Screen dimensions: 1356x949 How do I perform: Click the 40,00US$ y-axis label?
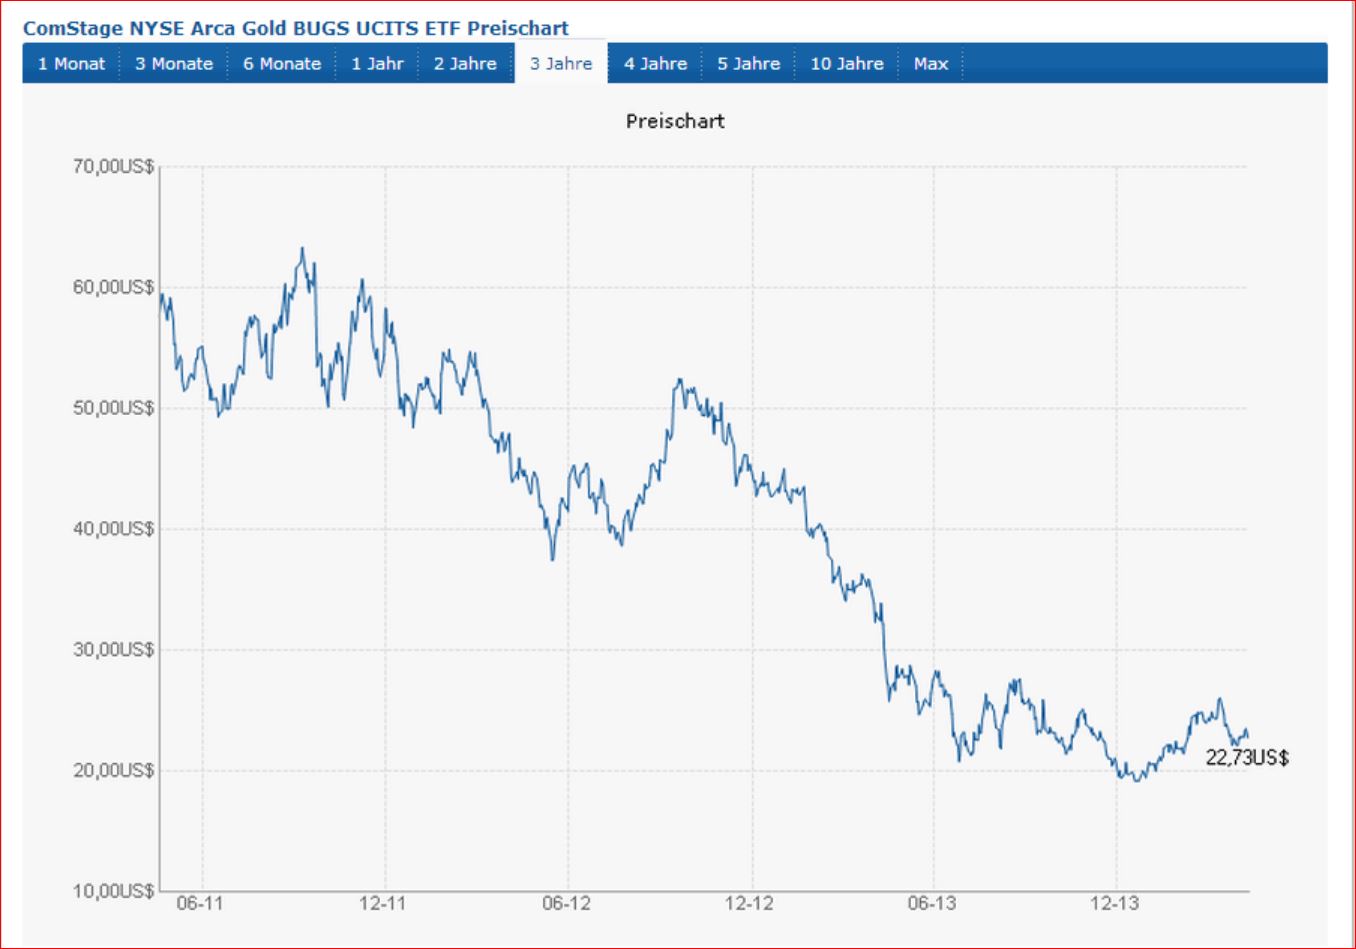point(113,529)
